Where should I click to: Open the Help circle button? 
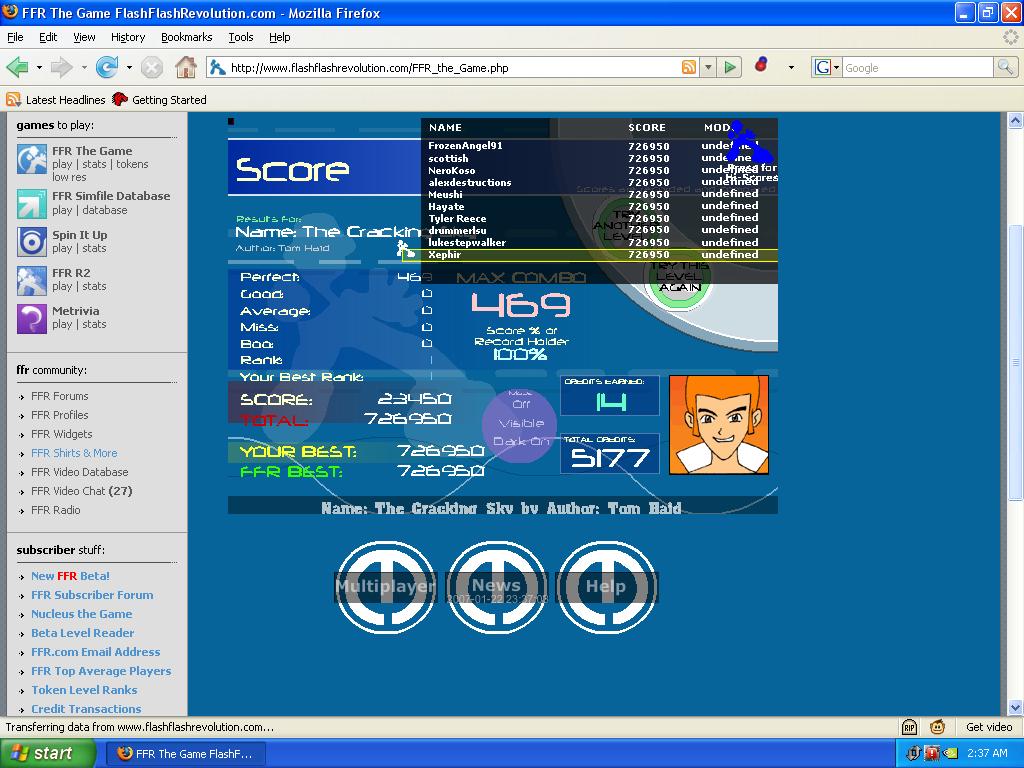click(606, 587)
